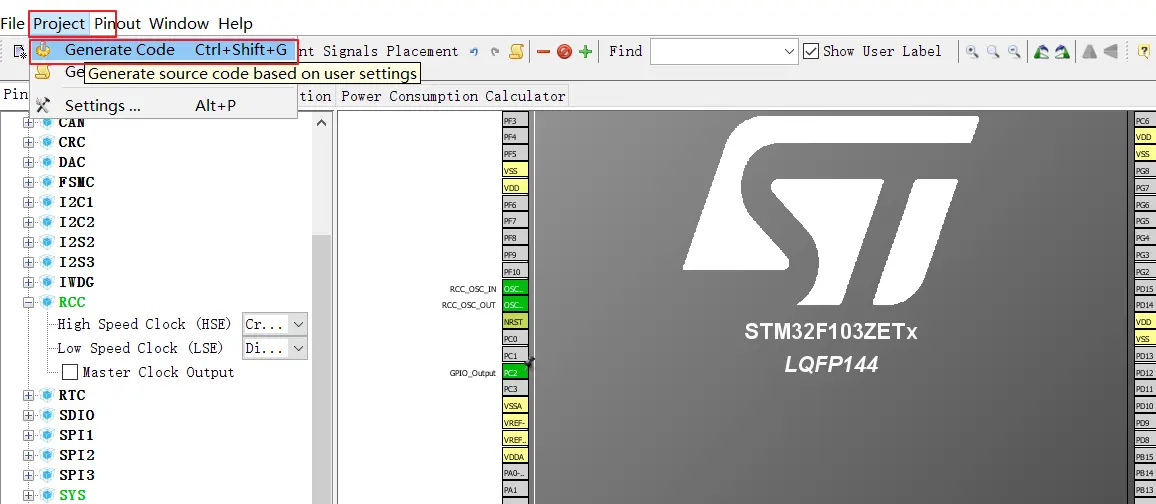This screenshot has height=504, width=1156.
Task: Click the NRST pin on the chip
Action: (515, 321)
